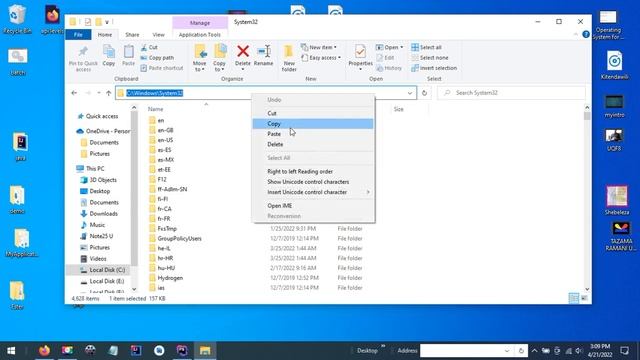The height and width of the screenshot is (360, 640).
Task: Go up one folder level arrow
Action: 109,93
